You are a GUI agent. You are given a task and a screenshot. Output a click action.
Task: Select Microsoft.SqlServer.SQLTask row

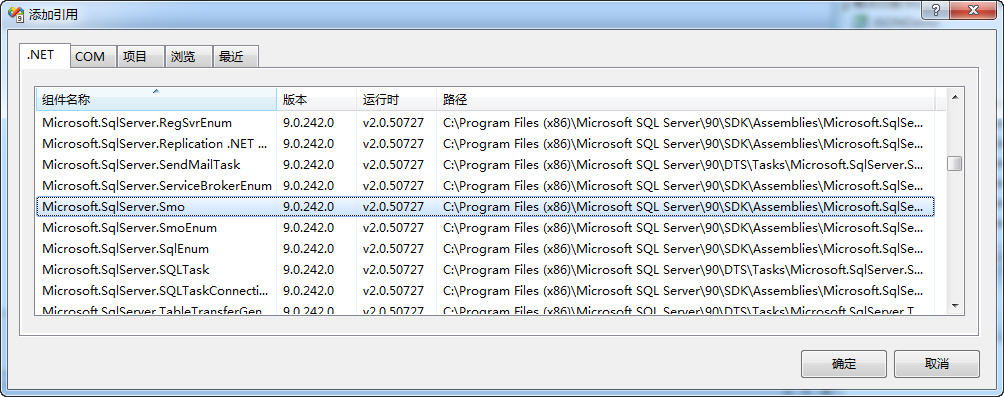tap(485, 270)
